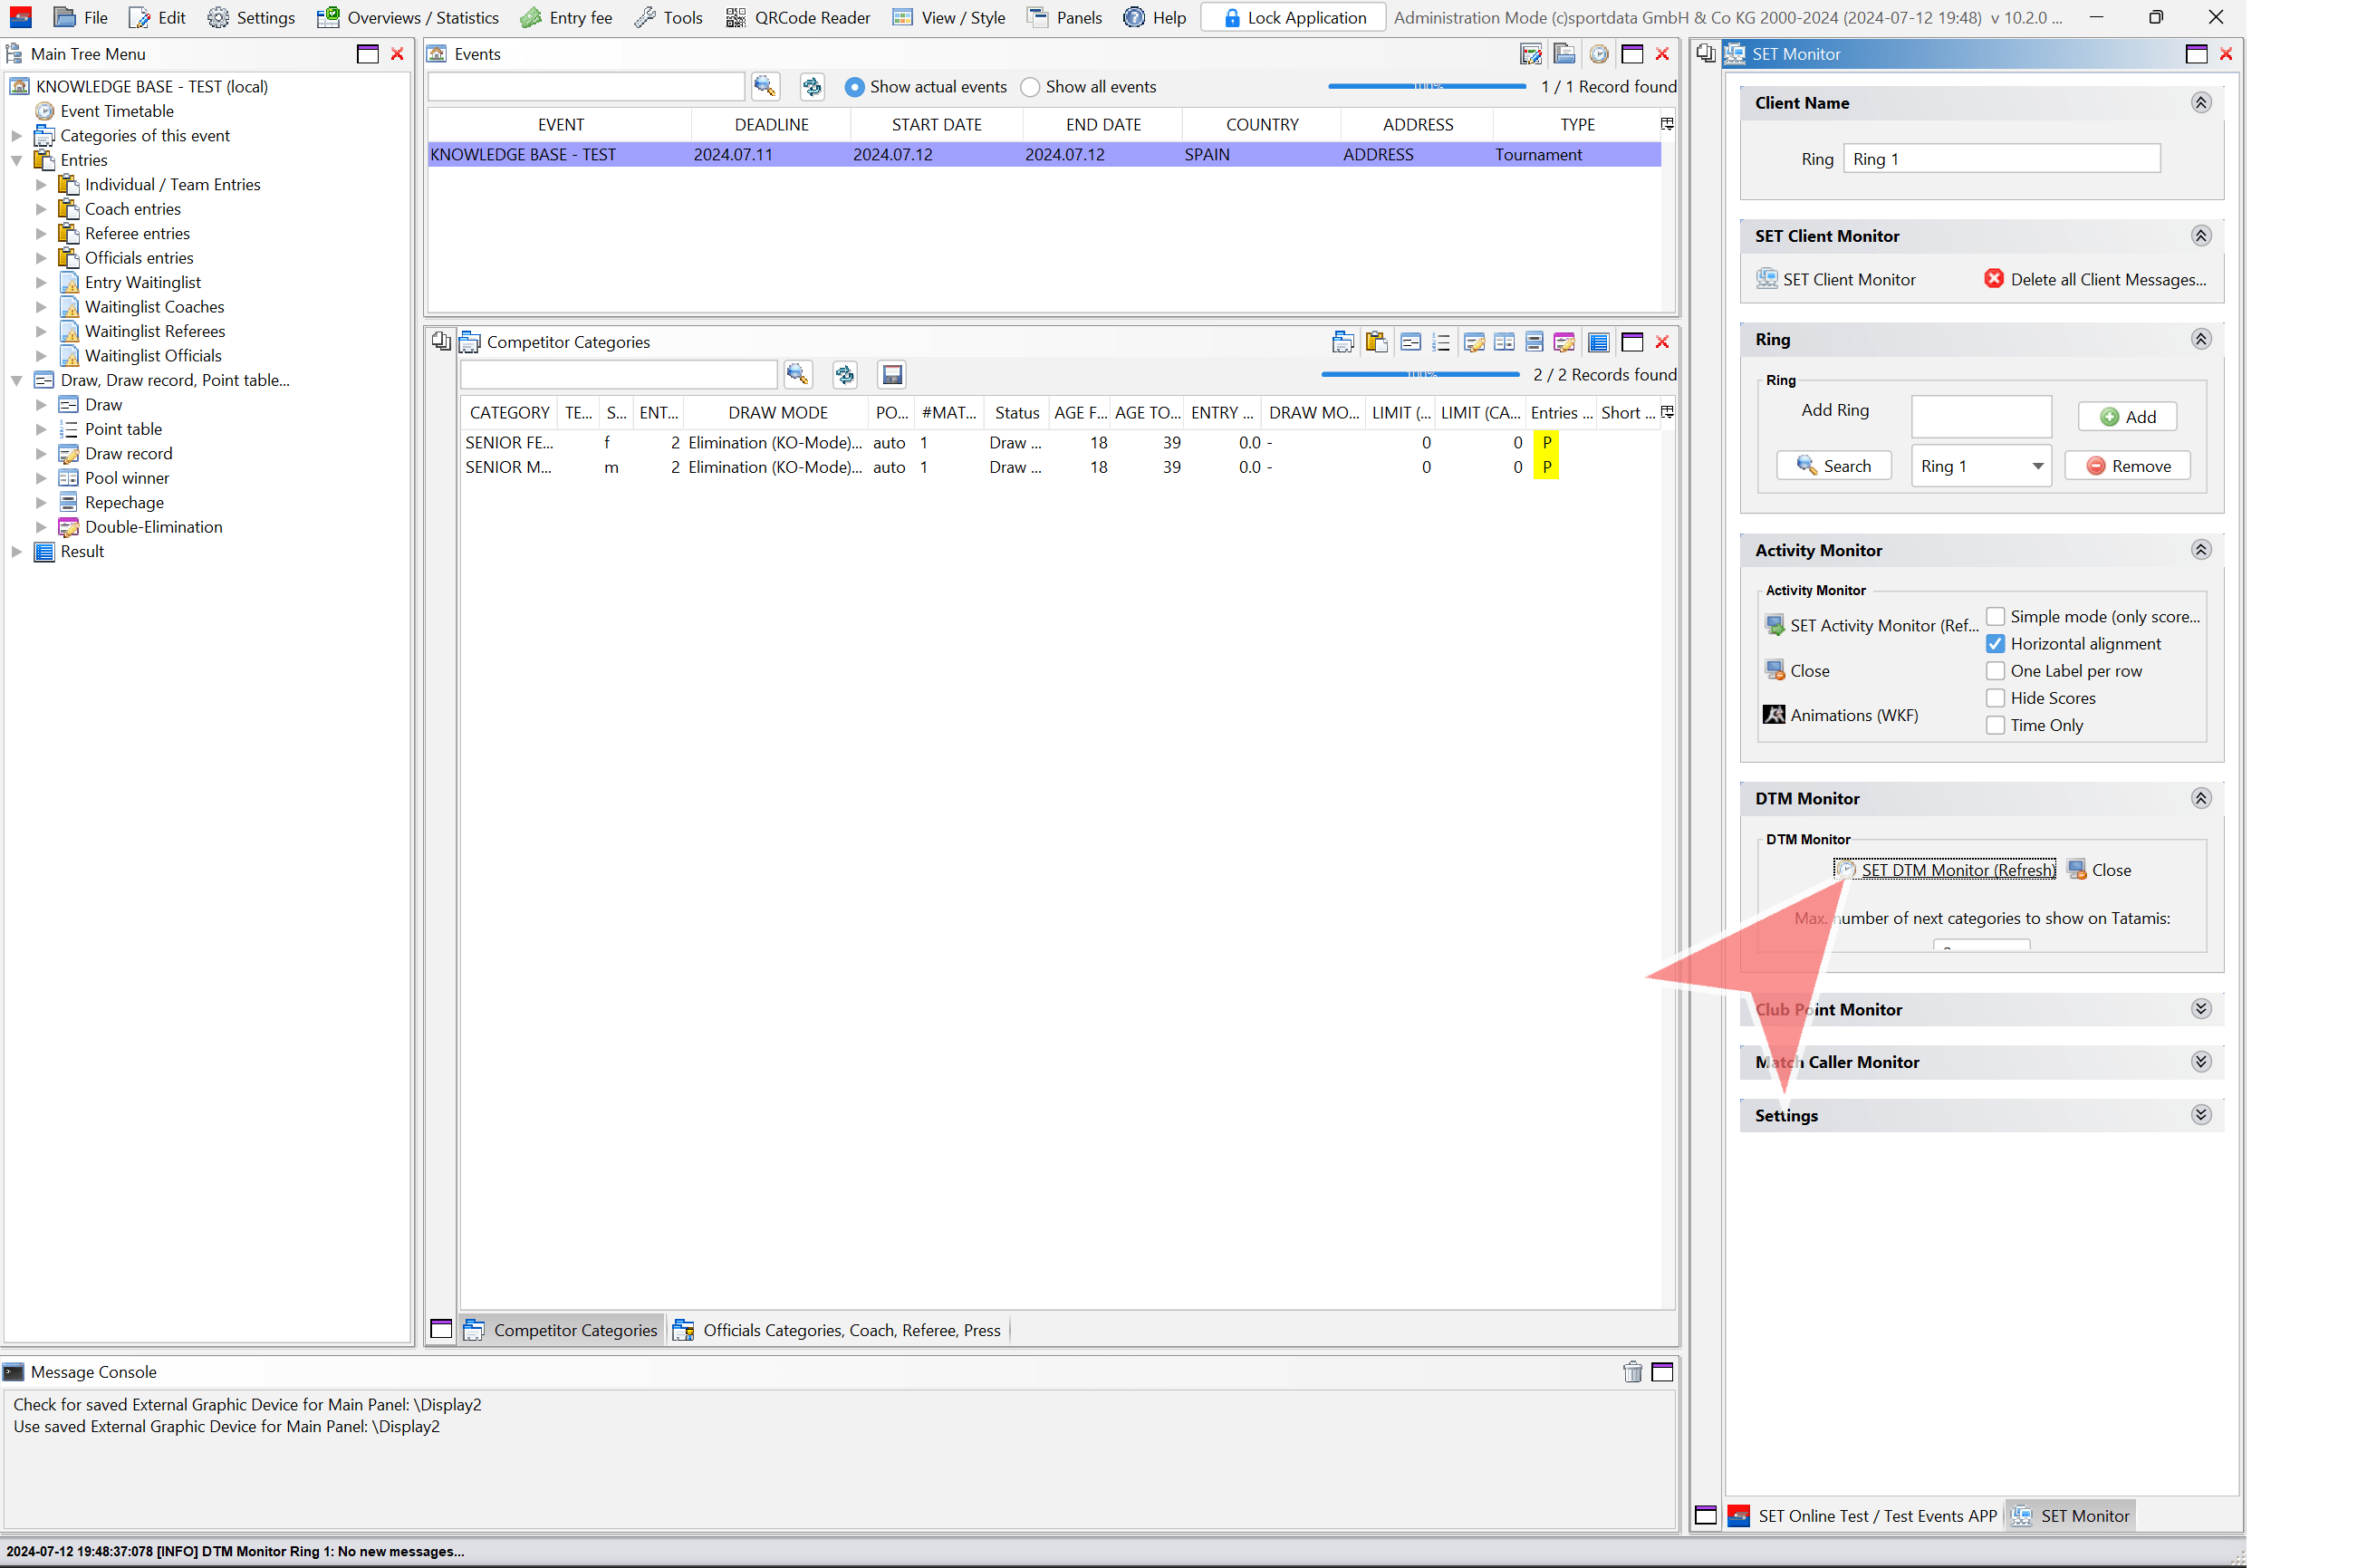Open the Ring 1 dropdown in Ring section
This screenshot has height=1568, width=2367.
(x=1980, y=466)
